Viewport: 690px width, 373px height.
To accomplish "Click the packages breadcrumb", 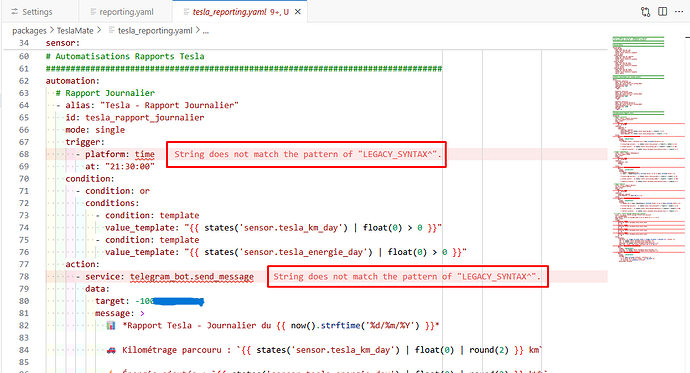I will [x=29, y=30].
